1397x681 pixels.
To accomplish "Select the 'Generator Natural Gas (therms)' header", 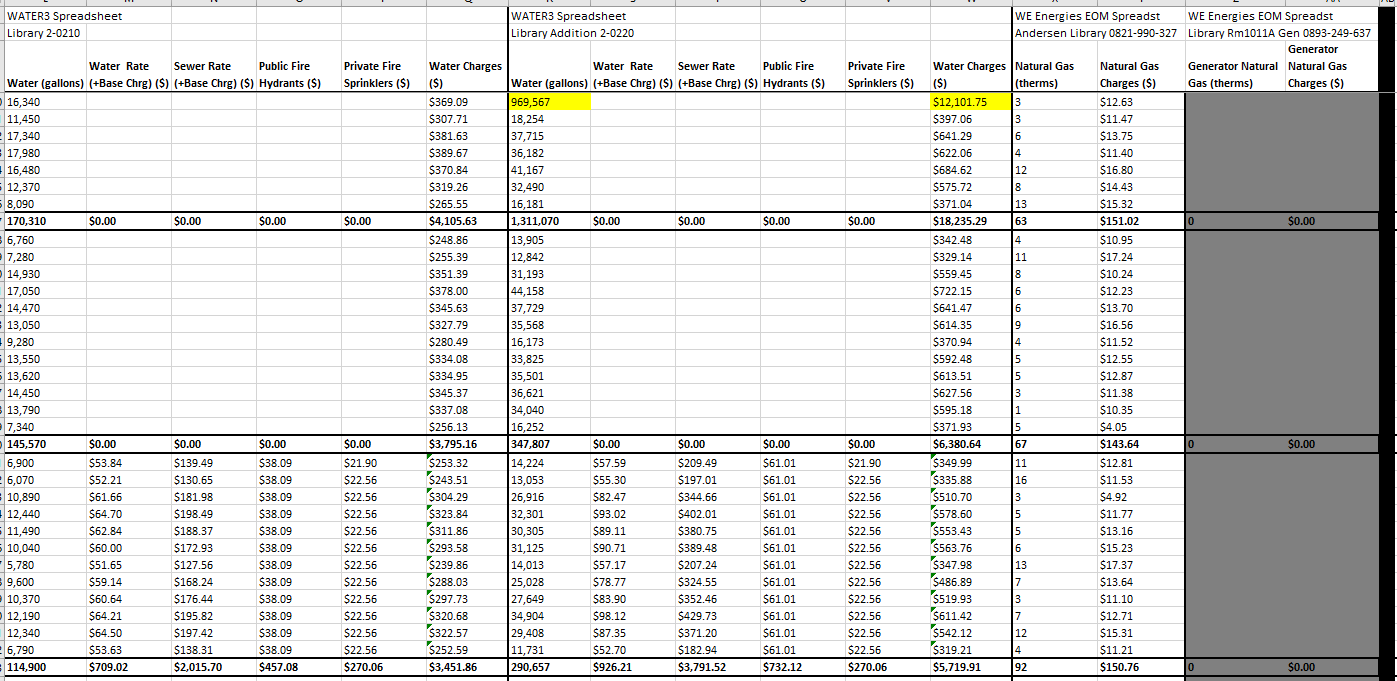I will click(1234, 74).
